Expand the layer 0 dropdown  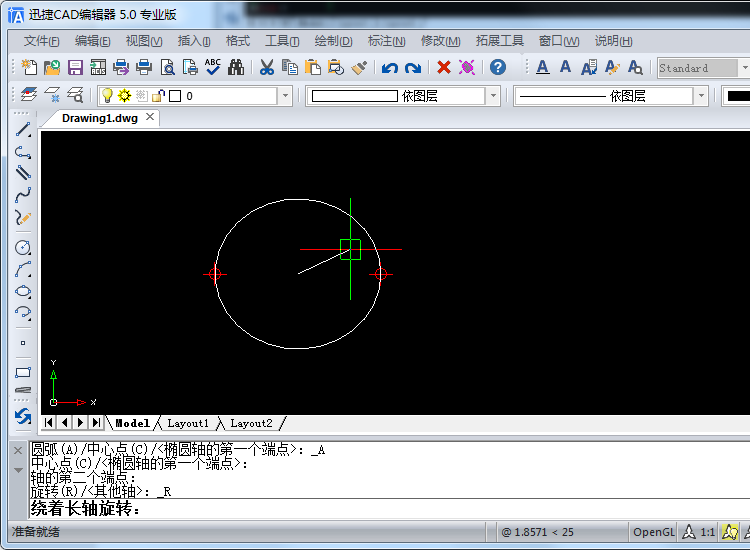pyautogui.click(x=285, y=96)
